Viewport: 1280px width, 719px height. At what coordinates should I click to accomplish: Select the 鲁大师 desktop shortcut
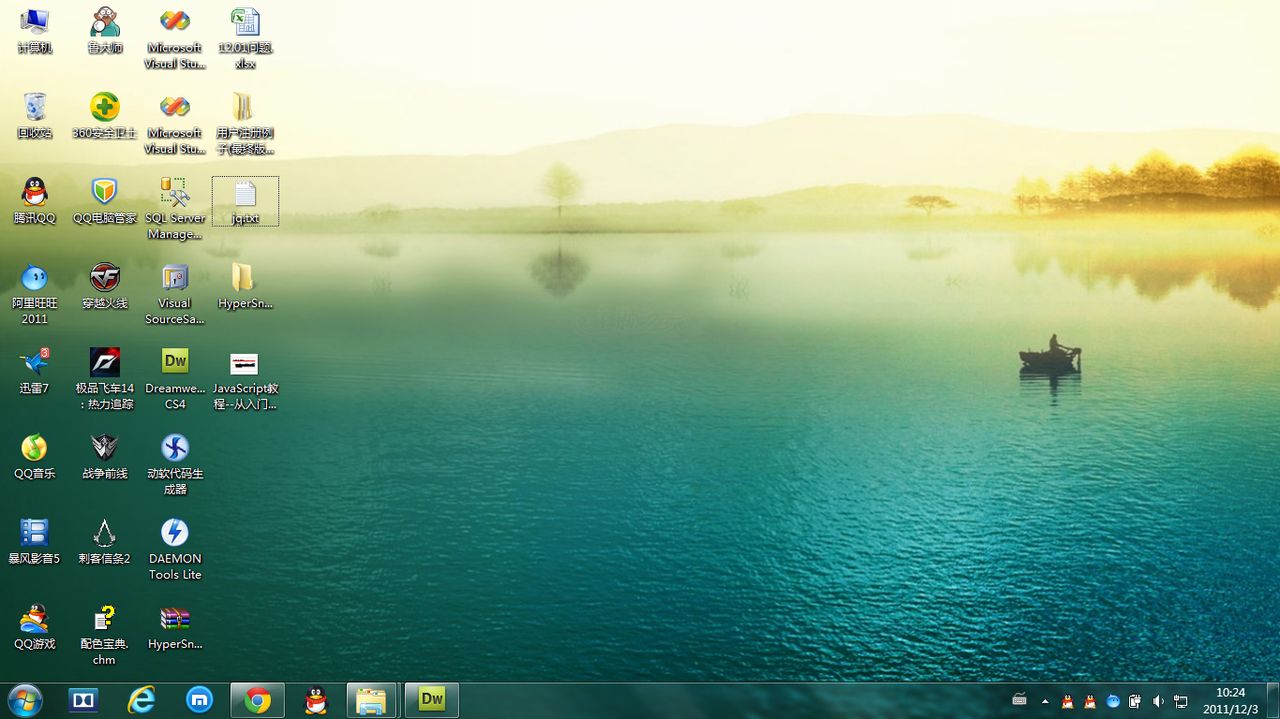[104, 31]
